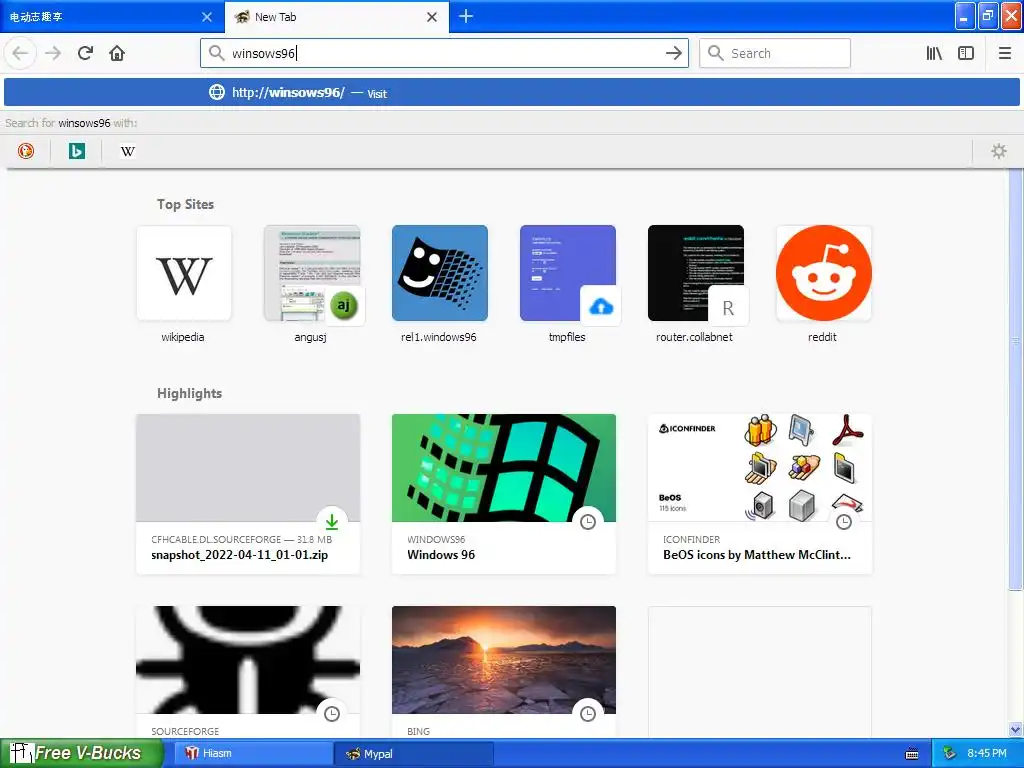The height and width of the screenshot is (768, 1024).
Task: Search with Bing engine icon
Action: [x=76, y=151]
